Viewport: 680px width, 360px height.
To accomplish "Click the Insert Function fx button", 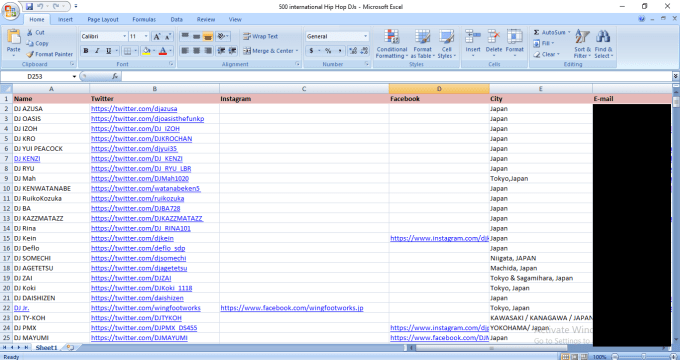I will [115, 76].
